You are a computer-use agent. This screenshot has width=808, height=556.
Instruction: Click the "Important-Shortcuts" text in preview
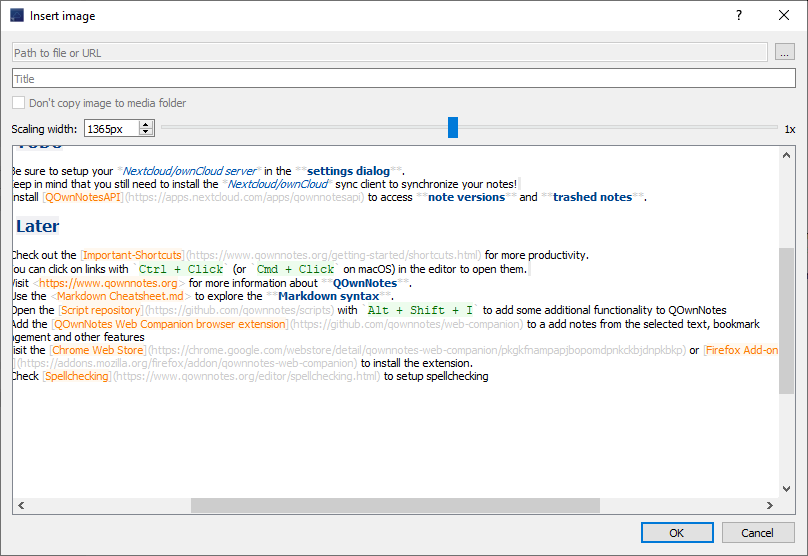pyautogui.click(x=132, y=255)
